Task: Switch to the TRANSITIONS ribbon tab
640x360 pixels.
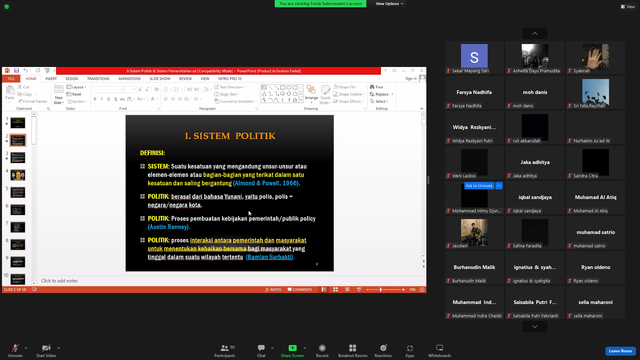Action: (98, 78)
